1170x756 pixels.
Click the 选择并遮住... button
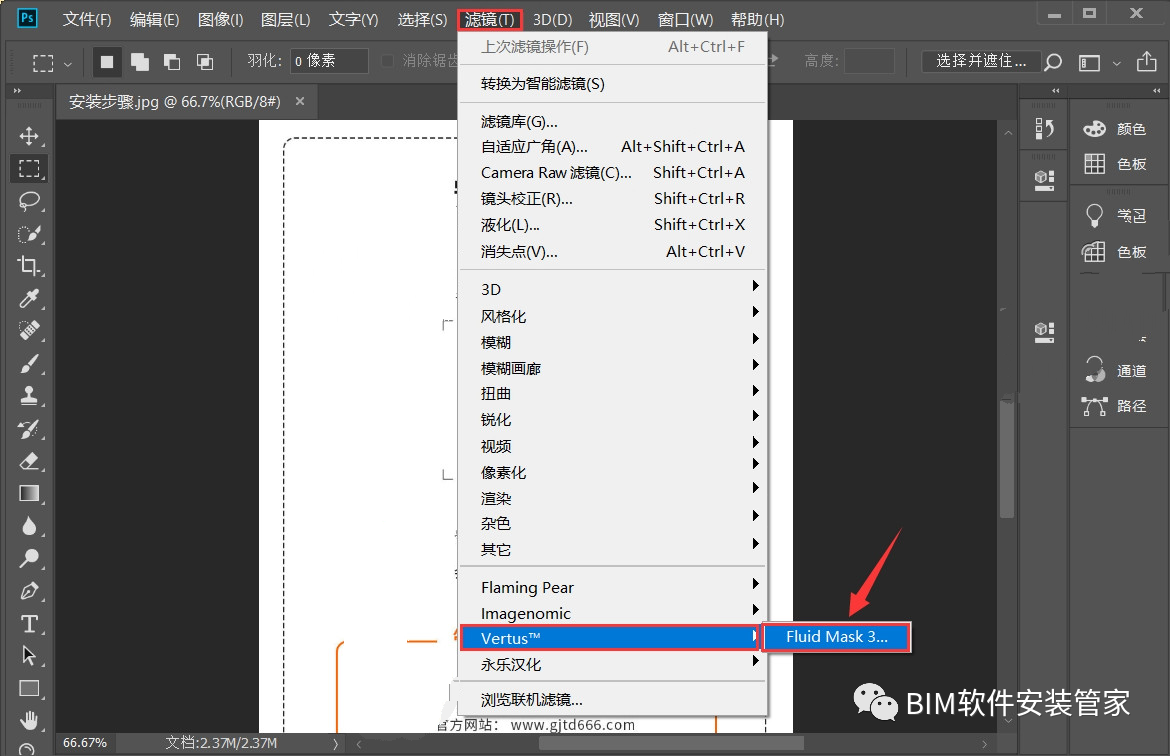click(981, 61)
